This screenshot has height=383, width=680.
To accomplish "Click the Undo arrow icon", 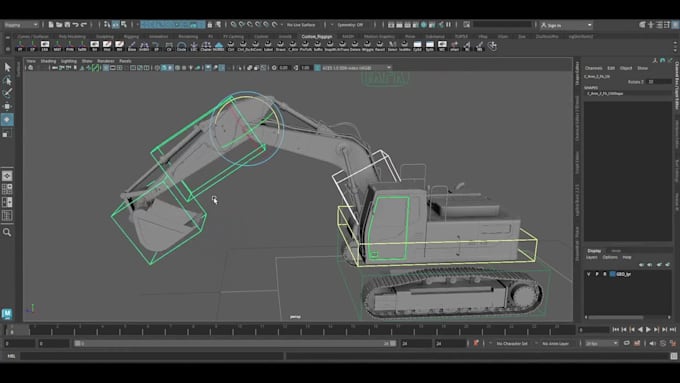I will pyautogui.click(x=76, y=25).
